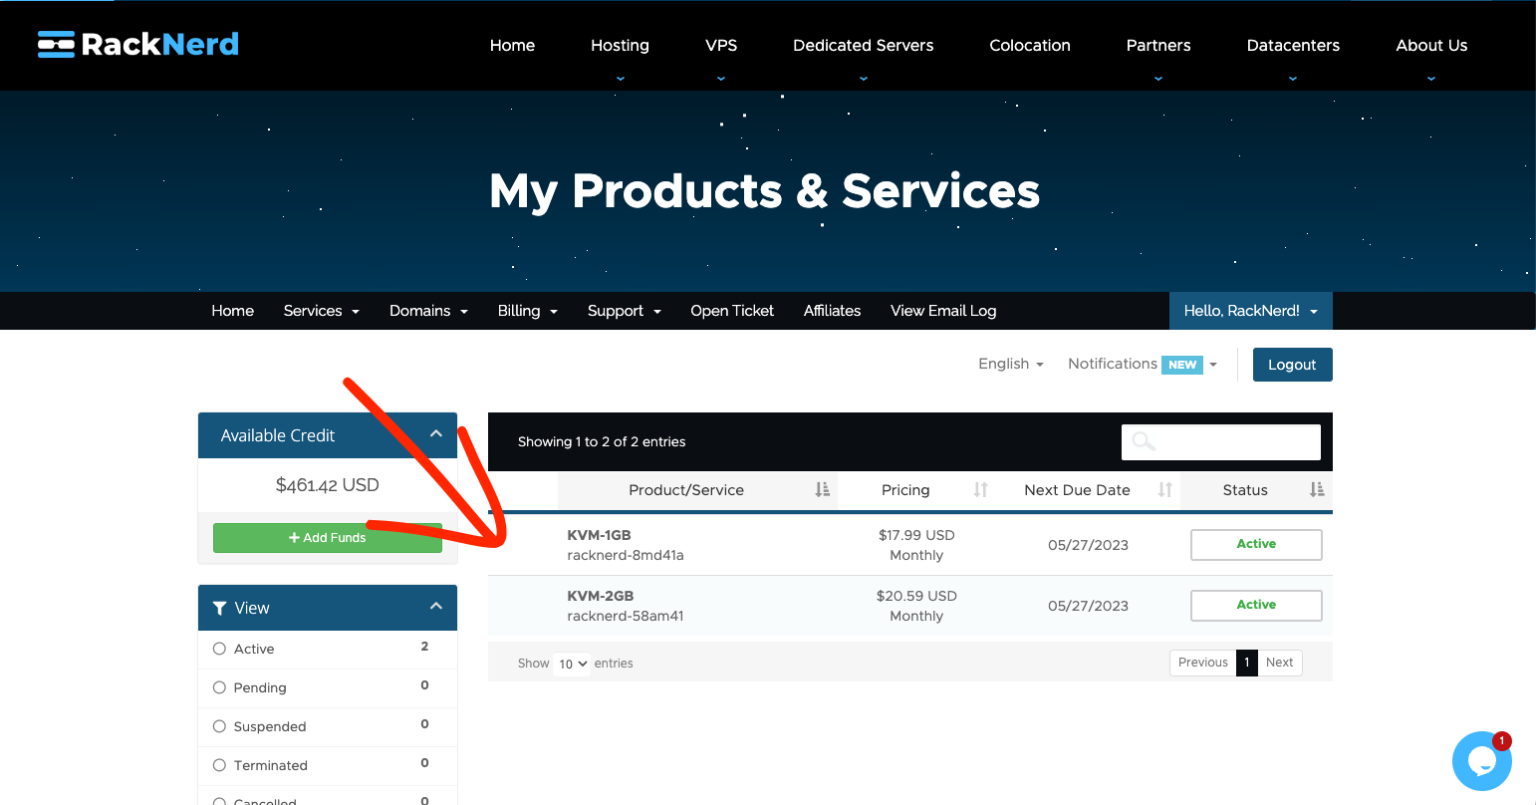Sort the Status column
The image size is (1536, 805).
[1317, 489]
